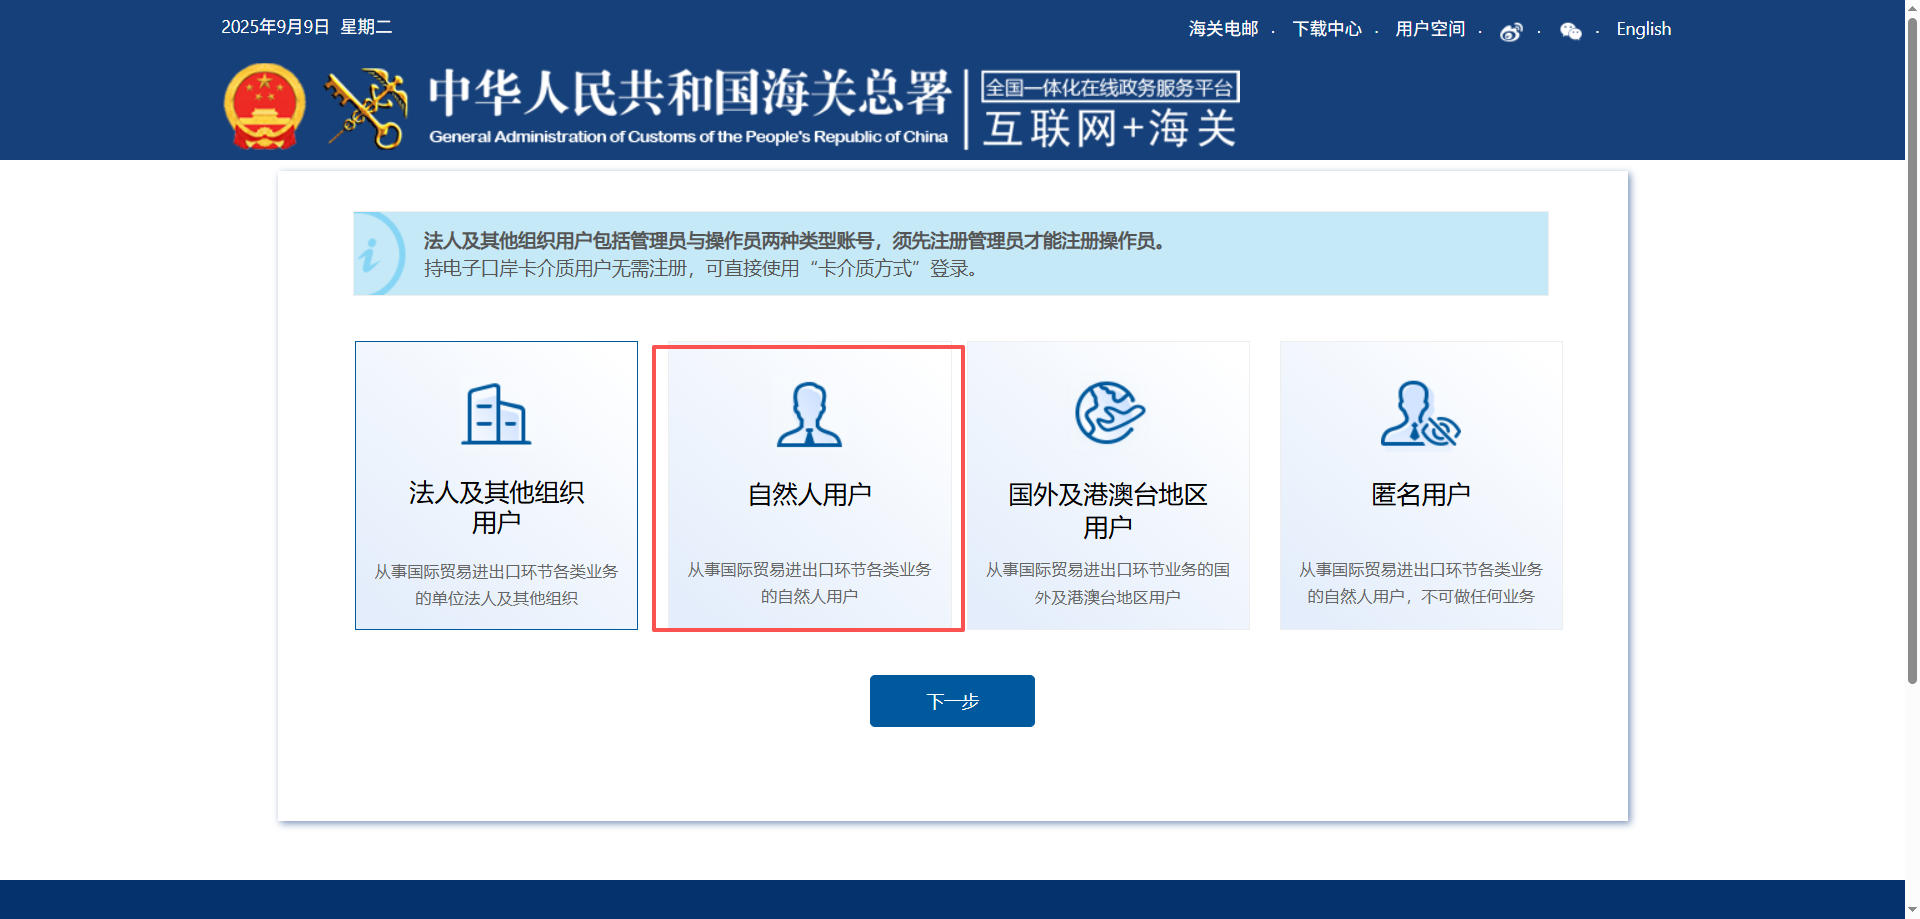Click the national emblem logo

(264, 107)
